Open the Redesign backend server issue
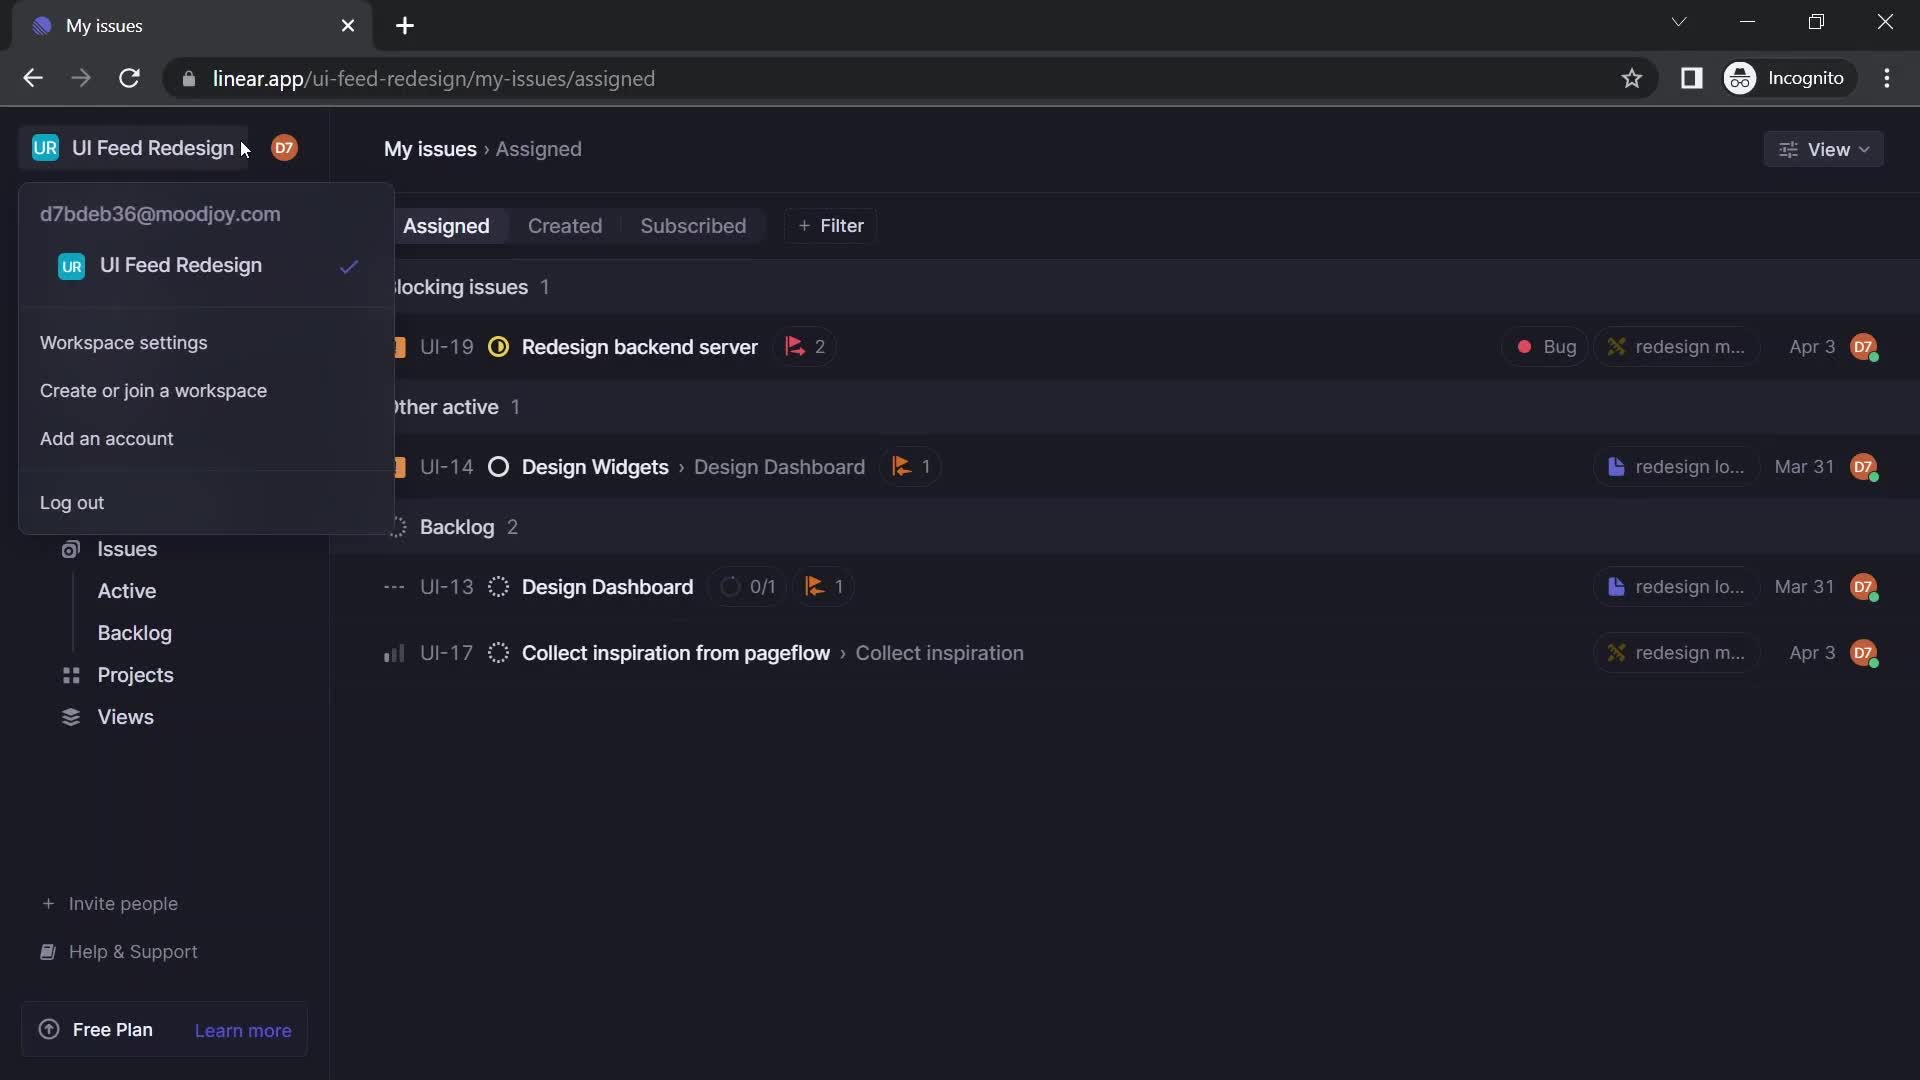The image size is (1920, 1080). (x=640, y=347)
